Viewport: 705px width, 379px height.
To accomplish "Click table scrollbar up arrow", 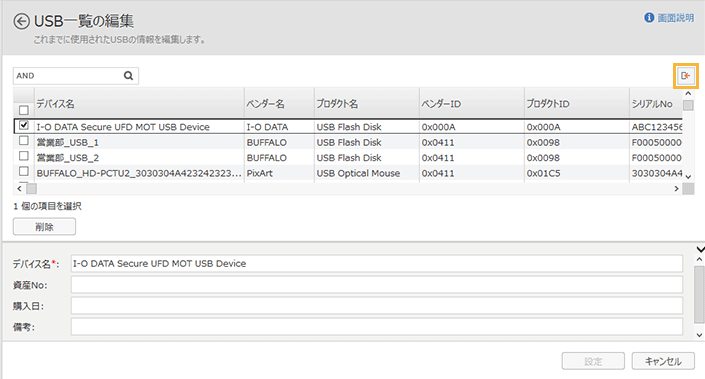I will pos(688,94).
